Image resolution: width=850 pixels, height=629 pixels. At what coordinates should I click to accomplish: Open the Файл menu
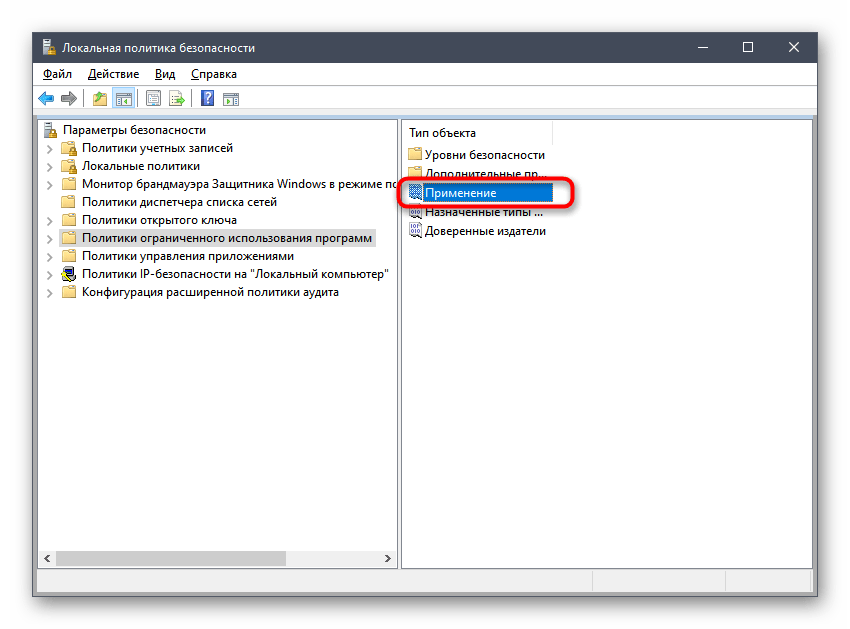point(57,74)
